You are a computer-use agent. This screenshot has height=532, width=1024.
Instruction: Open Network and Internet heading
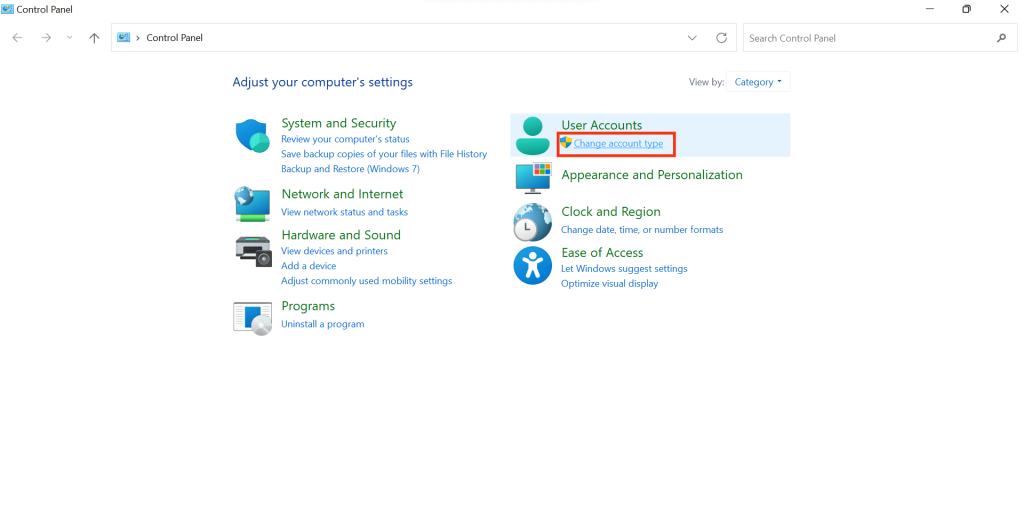pyautogui.click(x=342, y=194)
